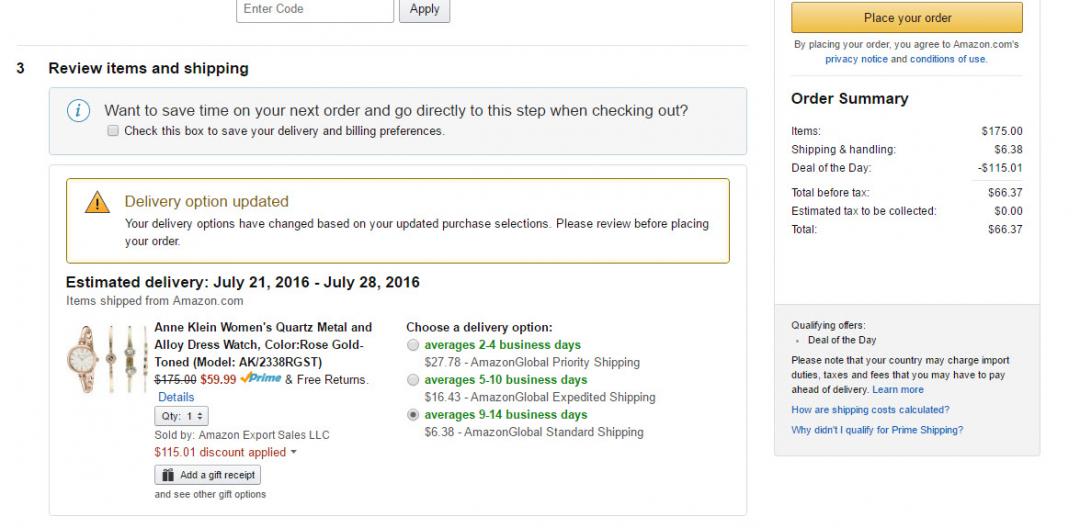Open the Anne Klein watch product thumbnail
This screenshot has height=528, width=1080.
tap(107, 360)
